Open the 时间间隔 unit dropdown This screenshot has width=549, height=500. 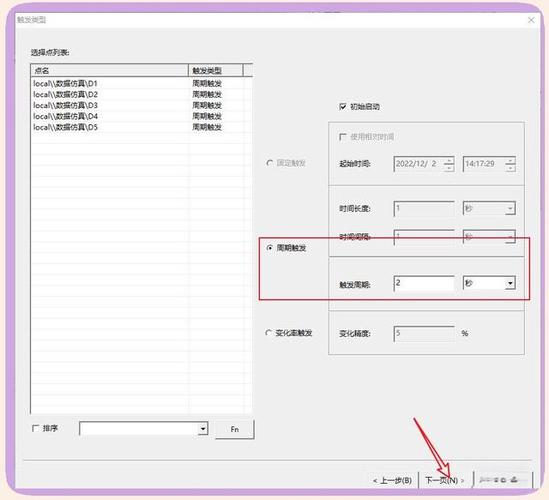[510, 237]
